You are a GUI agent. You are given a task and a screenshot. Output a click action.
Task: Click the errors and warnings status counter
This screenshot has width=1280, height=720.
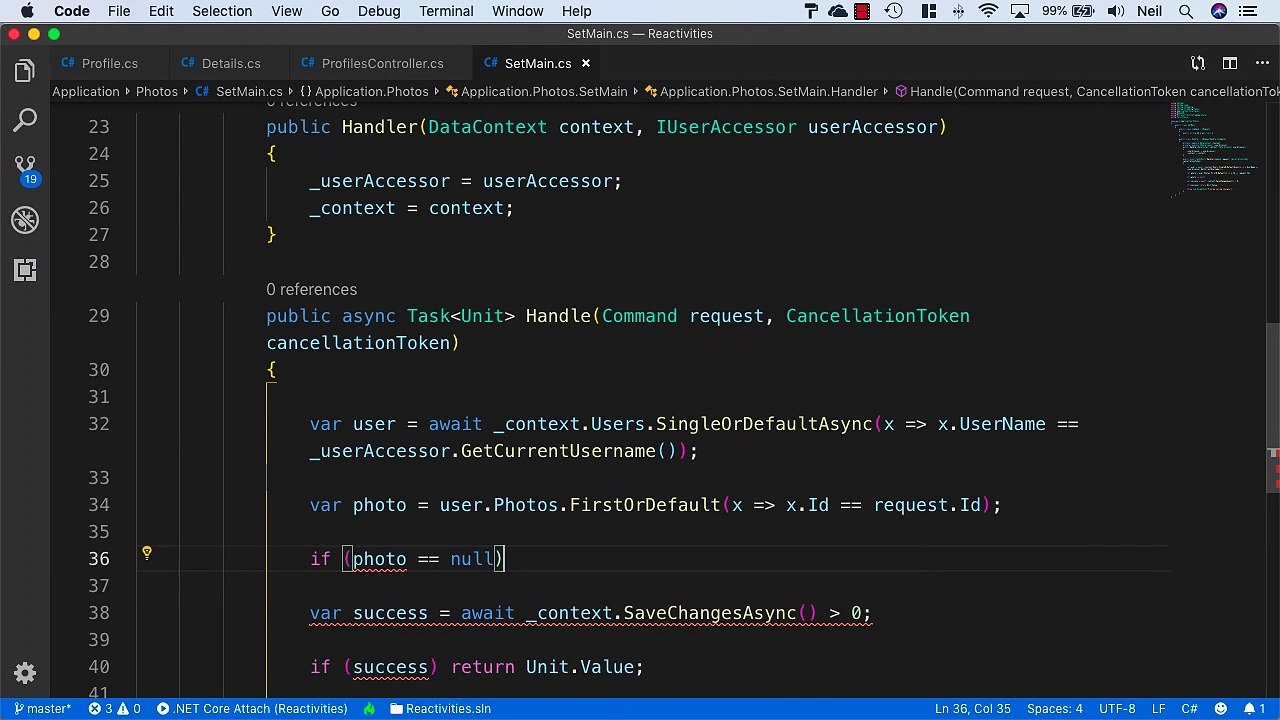(114, 709)
